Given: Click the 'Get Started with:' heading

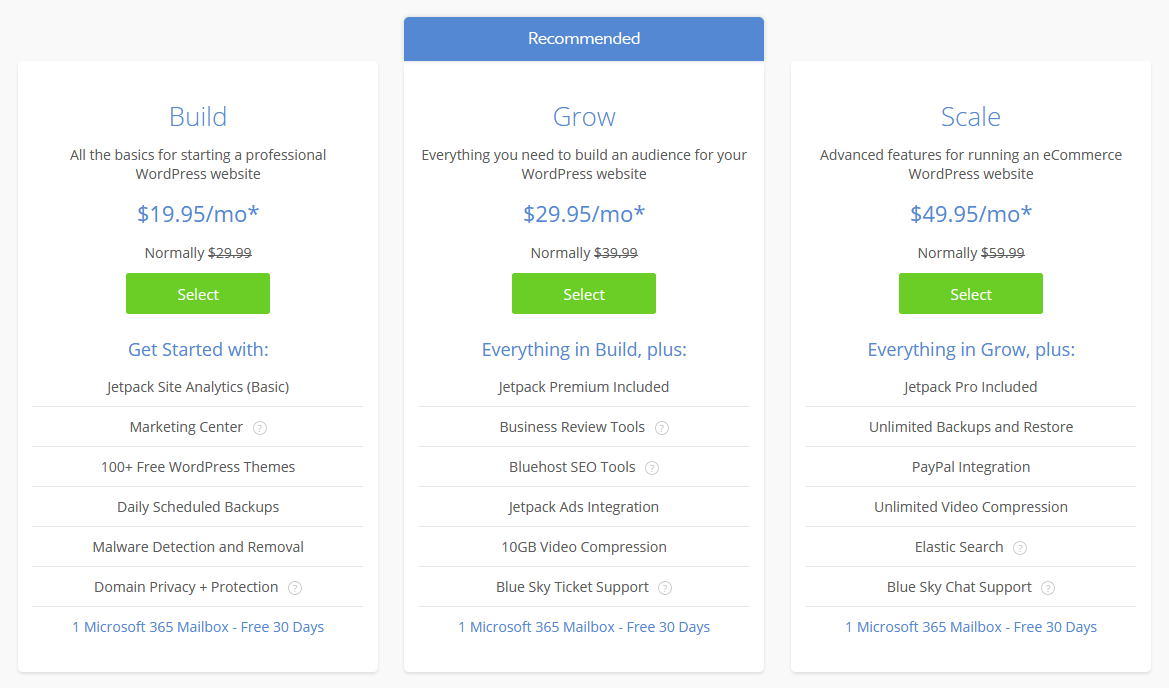Looking at the screenshot, I should pos(198,350).
